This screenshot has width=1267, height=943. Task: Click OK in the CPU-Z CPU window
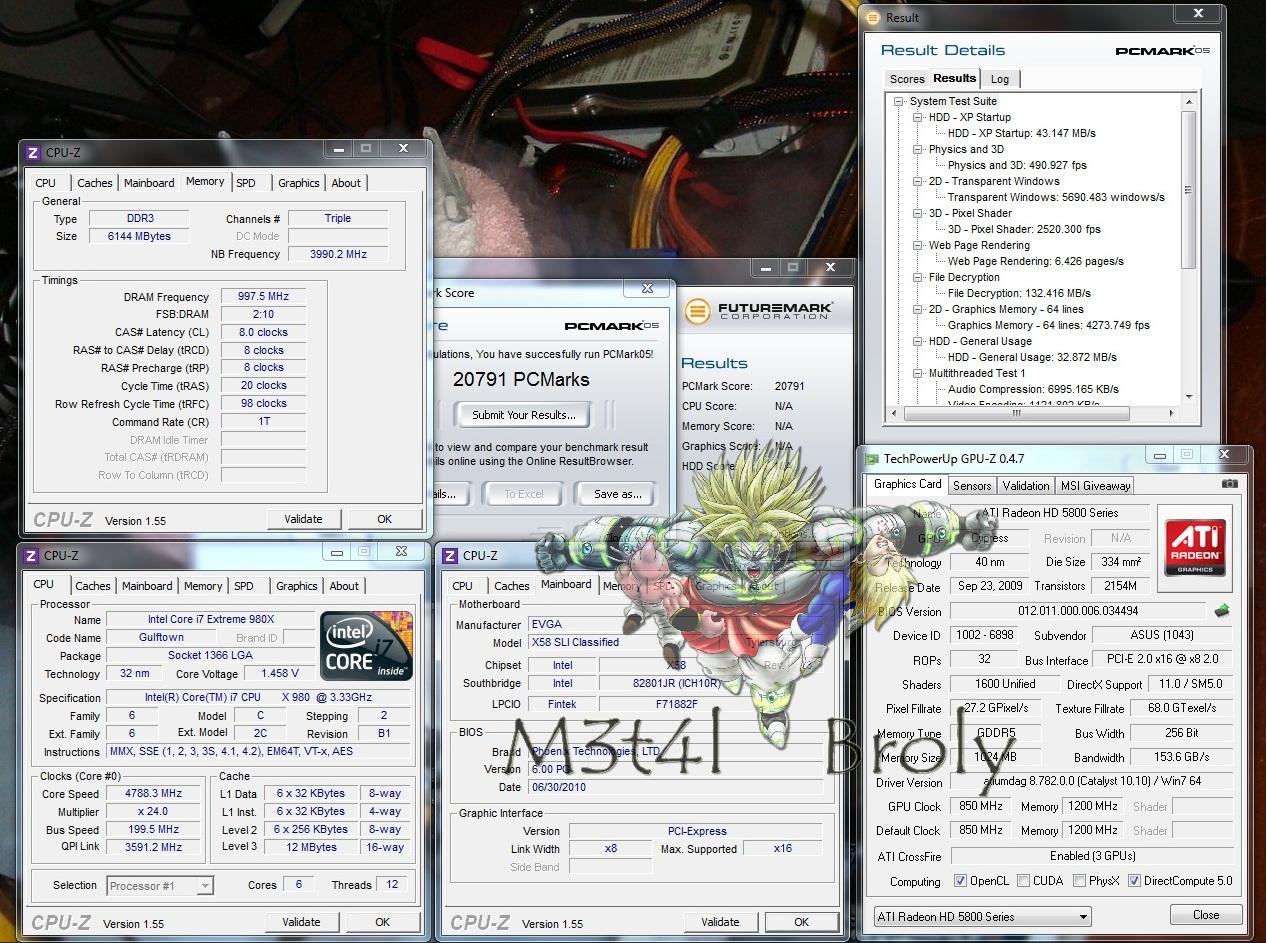pyautogui.click(x=382, y=922)
